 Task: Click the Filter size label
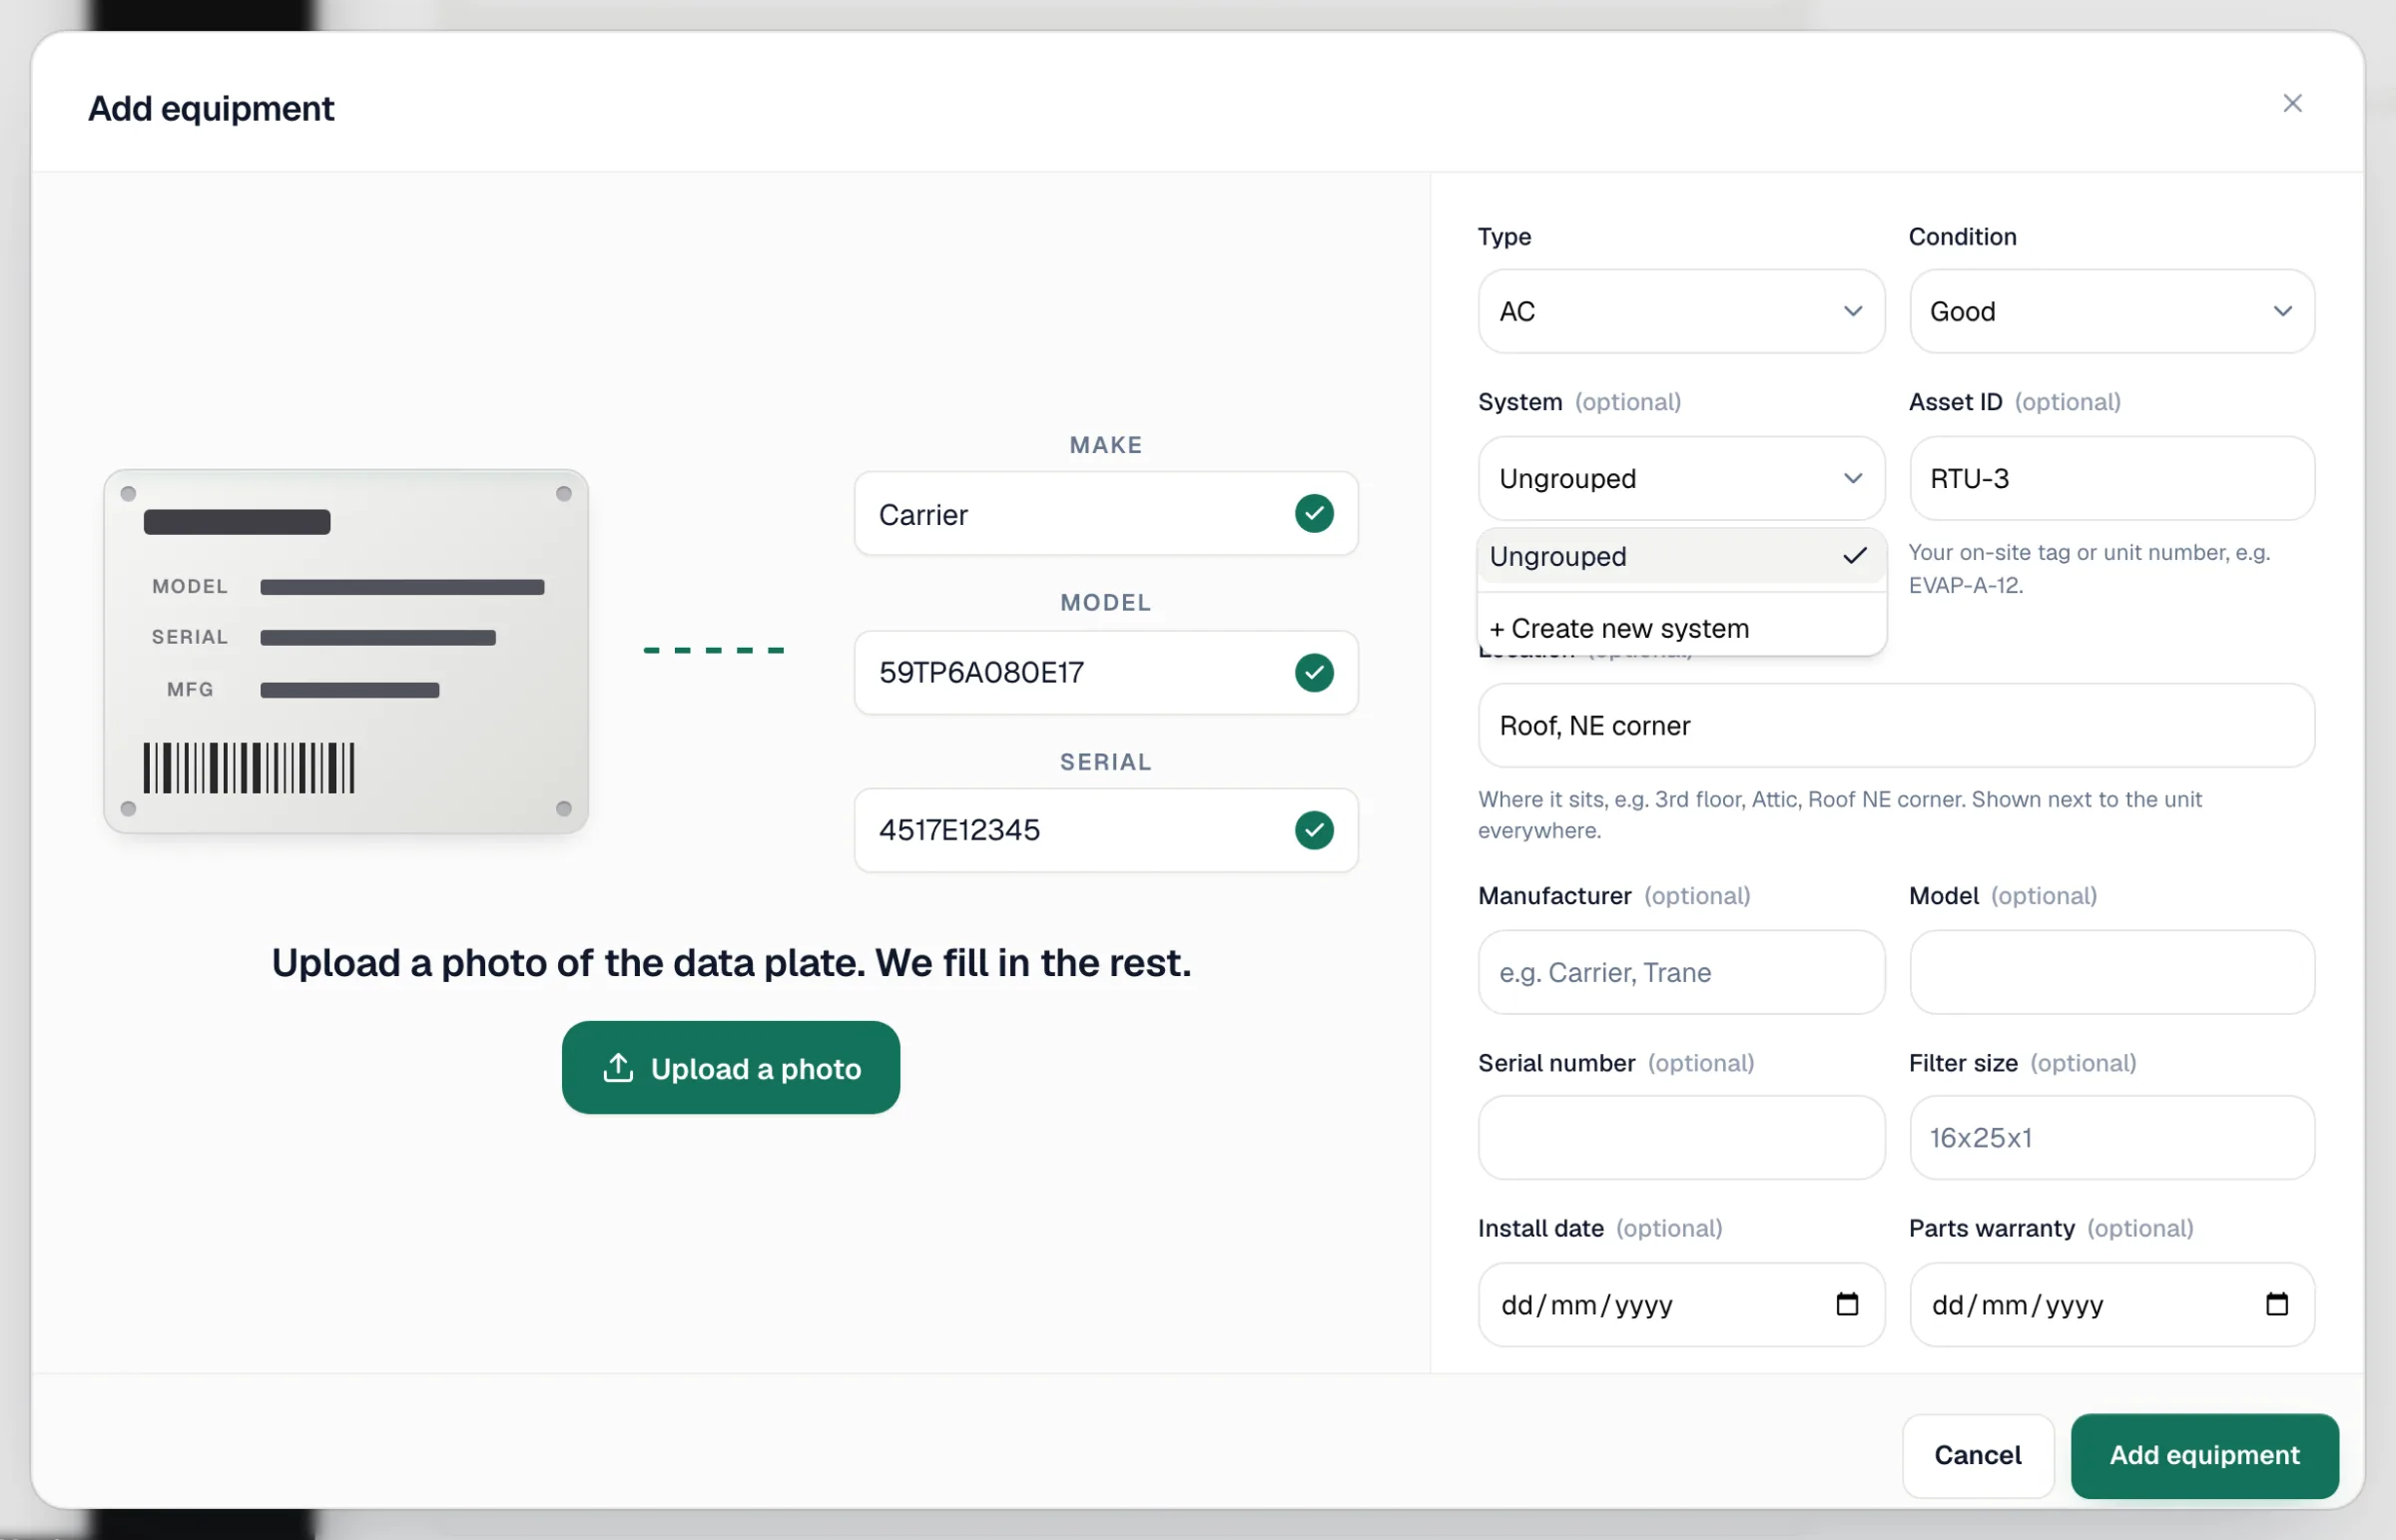click(1963, 1062)
